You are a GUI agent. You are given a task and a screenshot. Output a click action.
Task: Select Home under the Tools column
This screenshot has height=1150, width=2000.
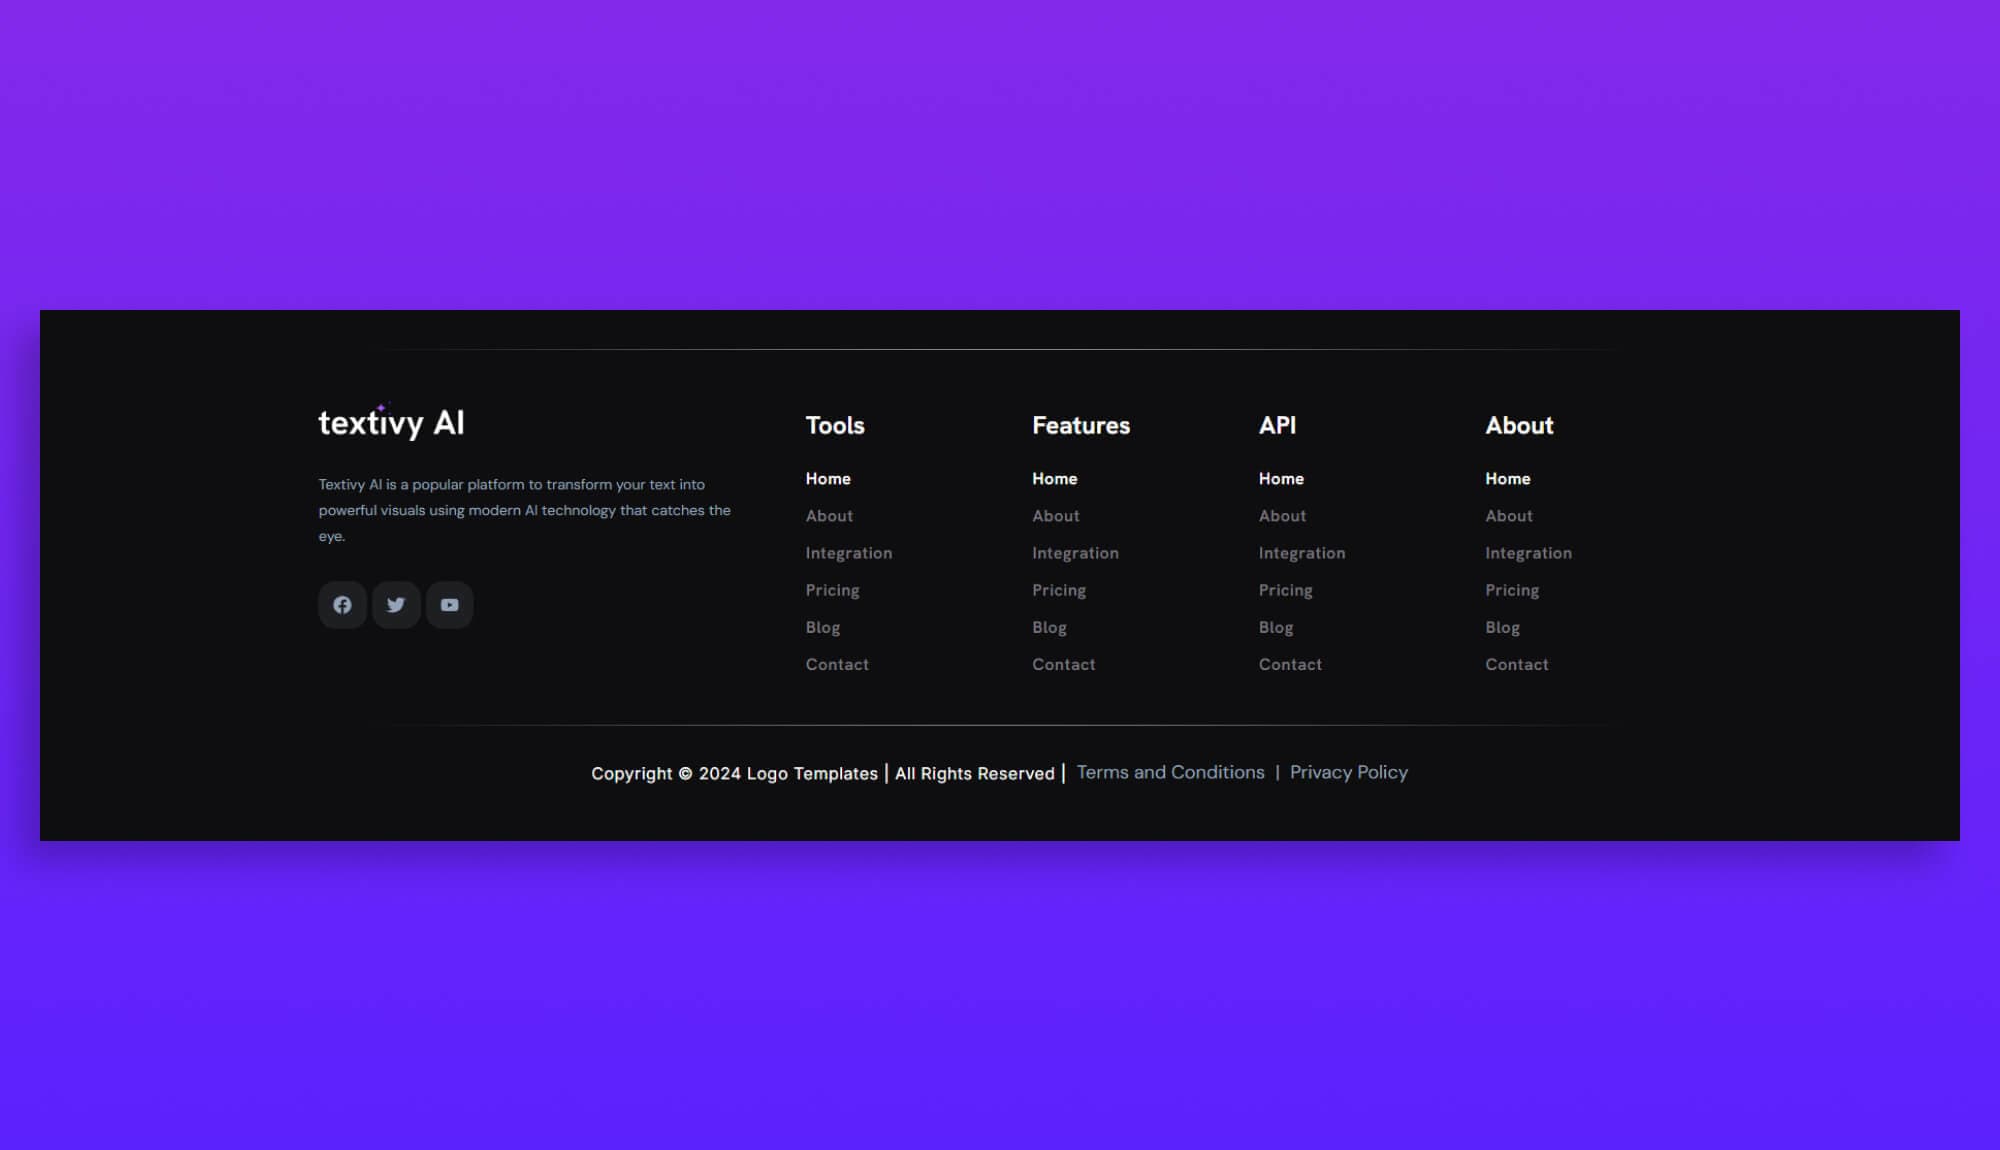coord(827,478)
